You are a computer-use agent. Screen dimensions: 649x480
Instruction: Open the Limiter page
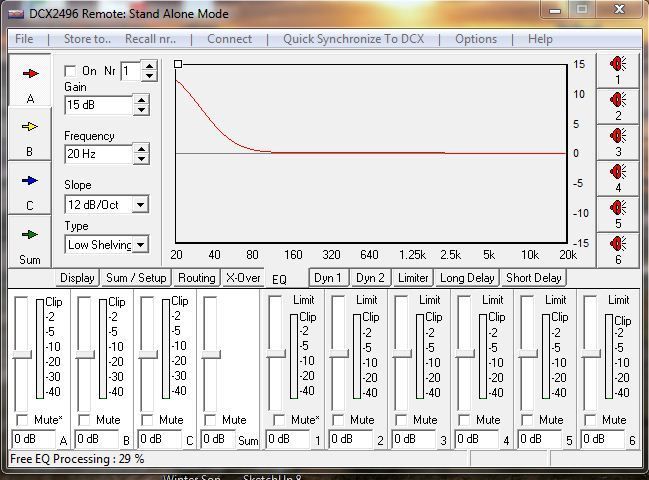point(413,278)
